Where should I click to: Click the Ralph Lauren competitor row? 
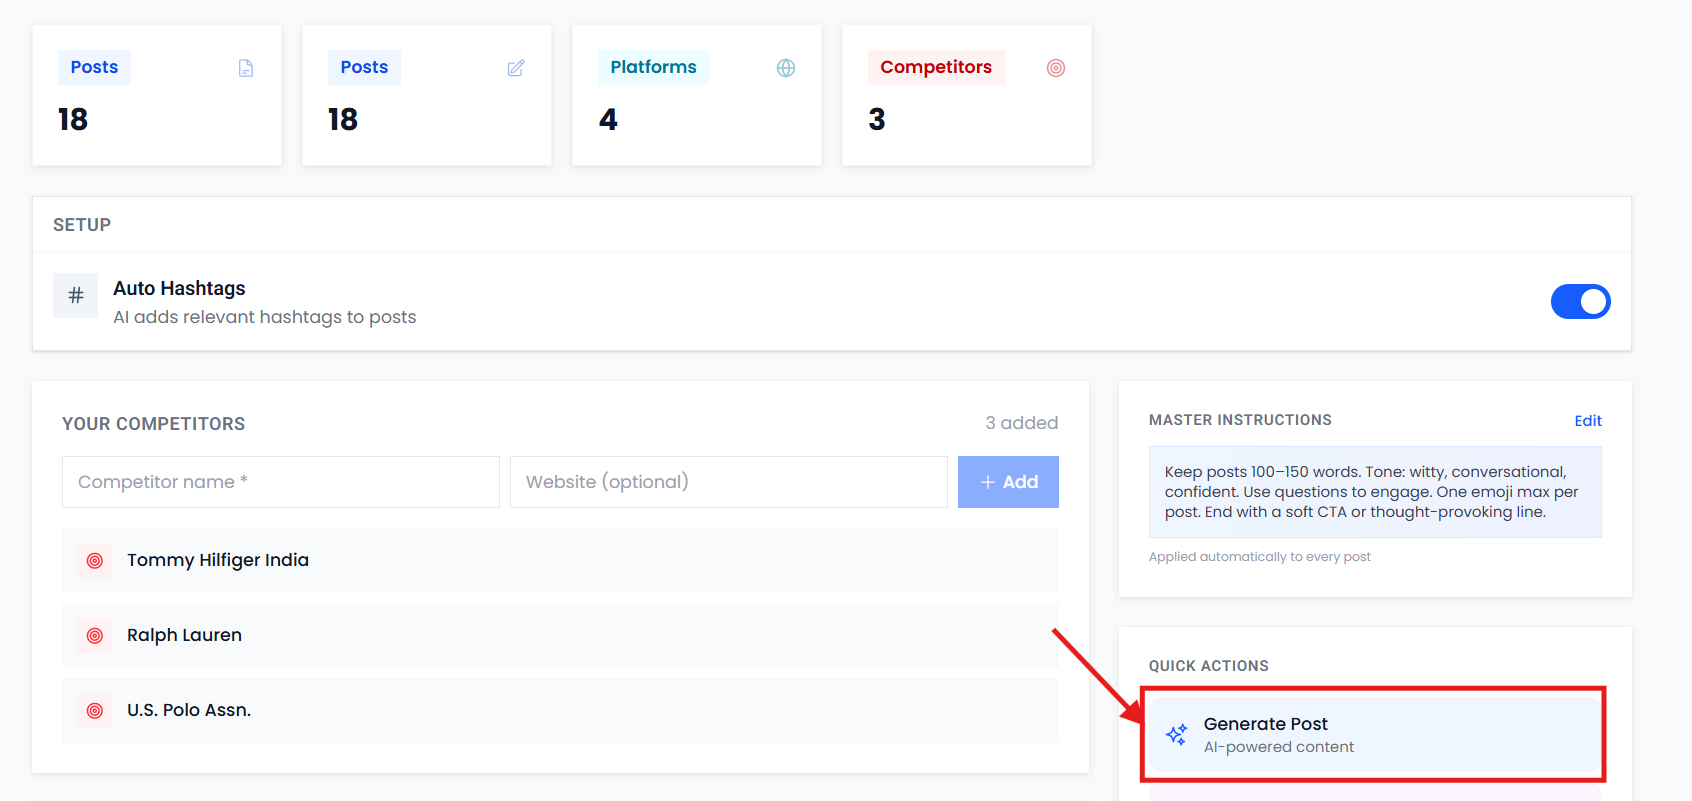560,636
